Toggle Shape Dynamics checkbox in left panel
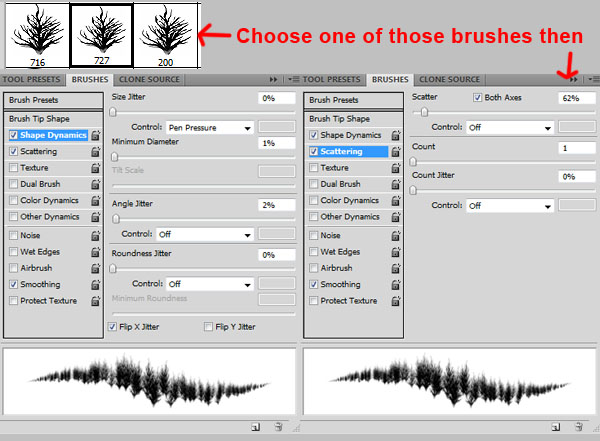This screenshot has height=441, width=600. coord(13,135)
